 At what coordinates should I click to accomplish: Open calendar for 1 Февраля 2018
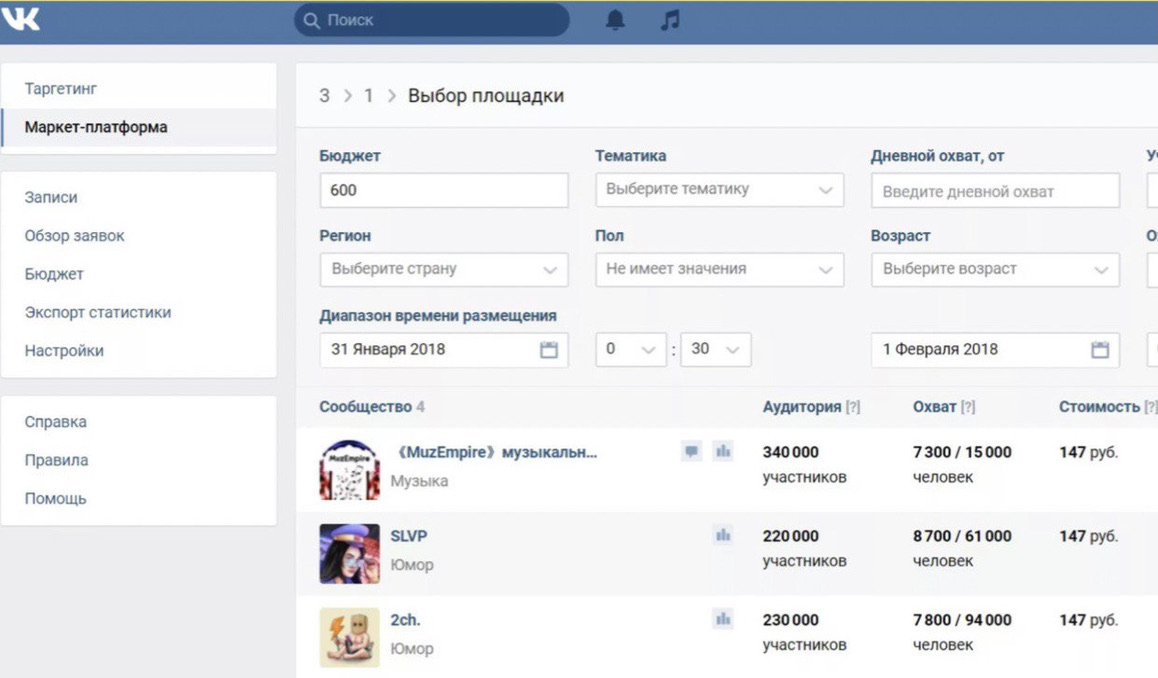click(x=1100, y=349)
